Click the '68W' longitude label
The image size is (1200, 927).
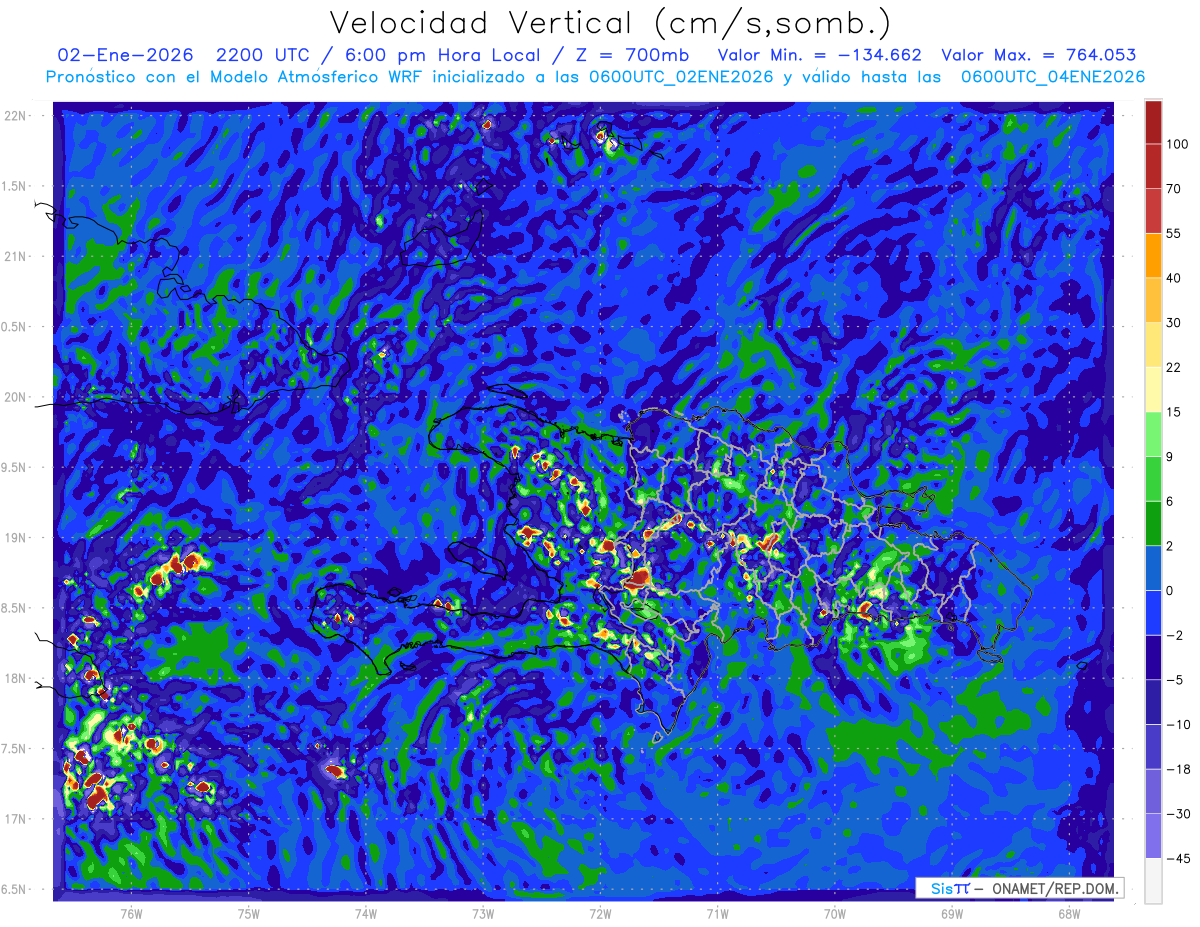click(1069, 913)
